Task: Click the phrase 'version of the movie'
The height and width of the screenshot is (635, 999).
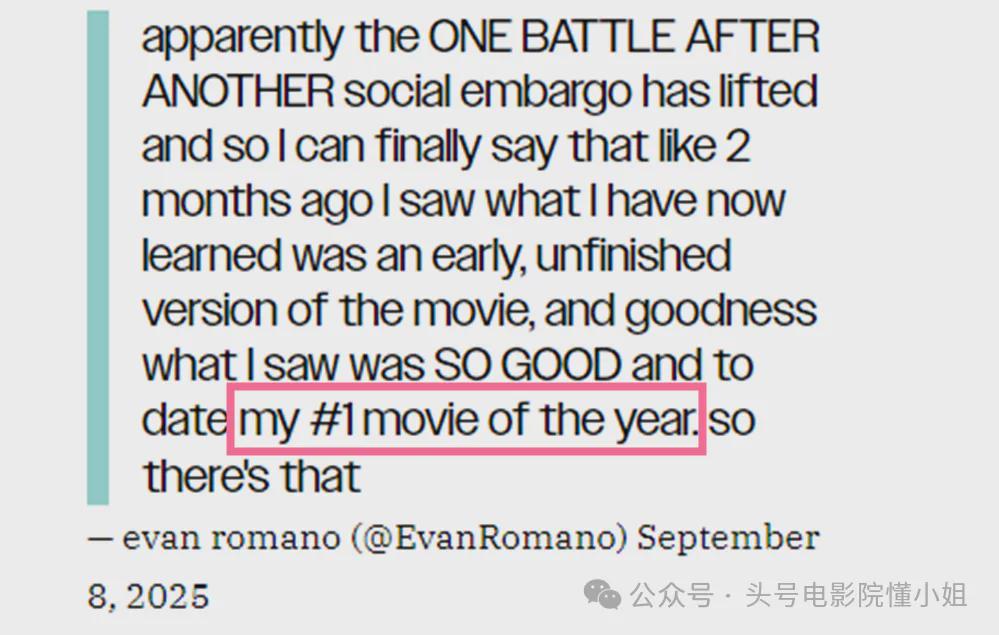Action: point(337,311)
